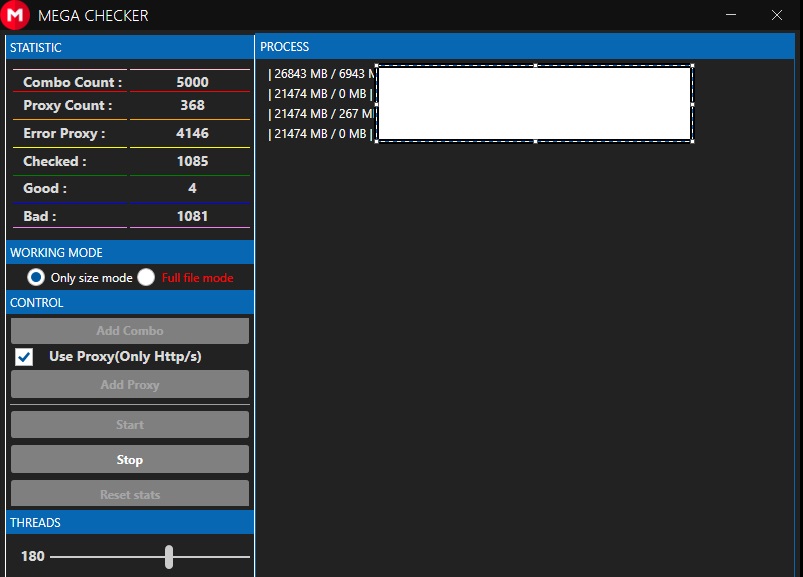This screenshot has height=577, width=803.
Task: Click the Good count value
Action: point(192,188)
